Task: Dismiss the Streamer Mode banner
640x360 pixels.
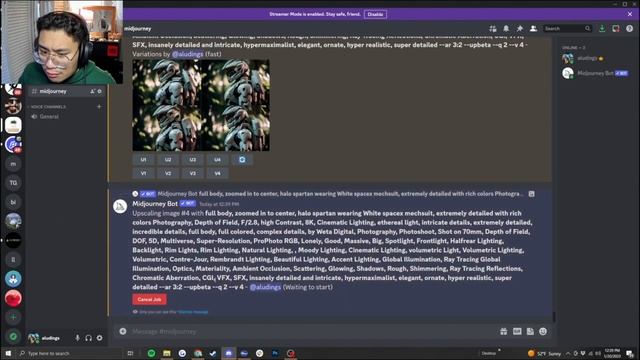Action: point(630,14)
